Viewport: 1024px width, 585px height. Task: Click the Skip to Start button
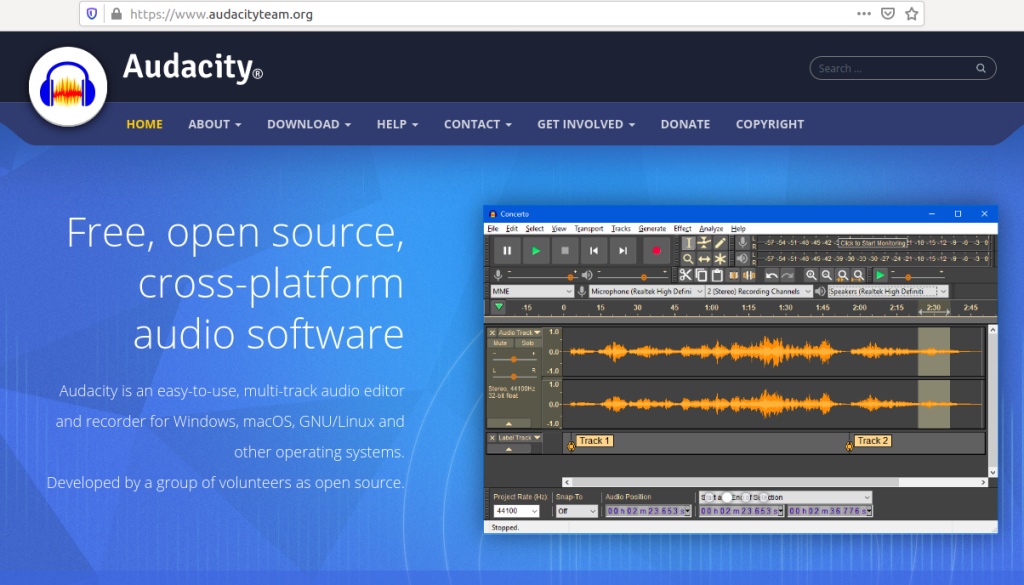click(594, 251)
